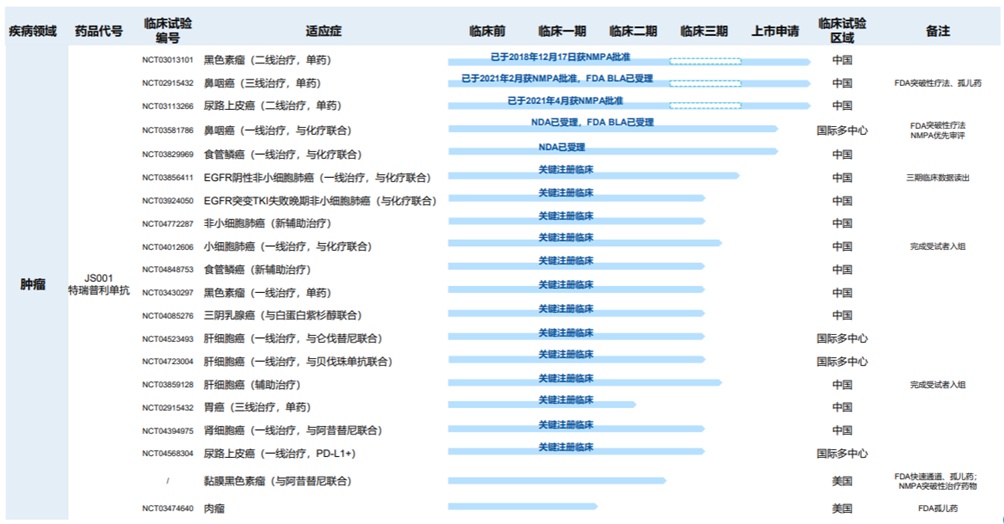Select the JS001 特瑞普利单抗 drug cell

[99, 284]
